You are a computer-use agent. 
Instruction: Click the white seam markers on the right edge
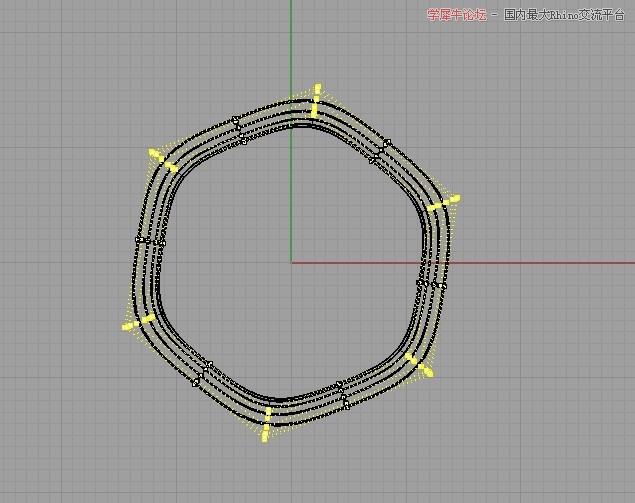click(432, 284)
